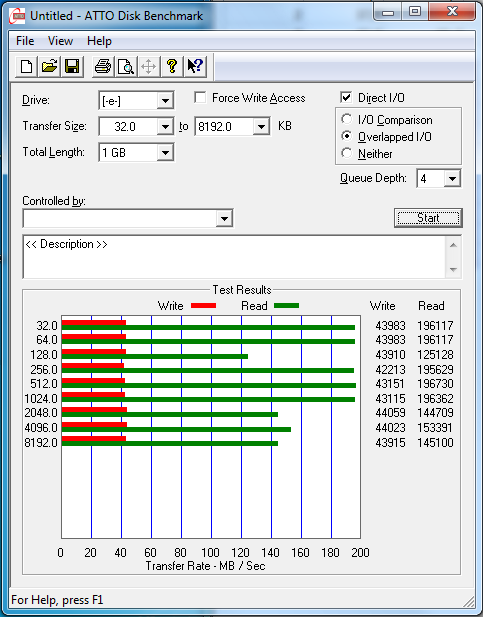Open the File menu
483x617 pixels.
pos(25,41)
